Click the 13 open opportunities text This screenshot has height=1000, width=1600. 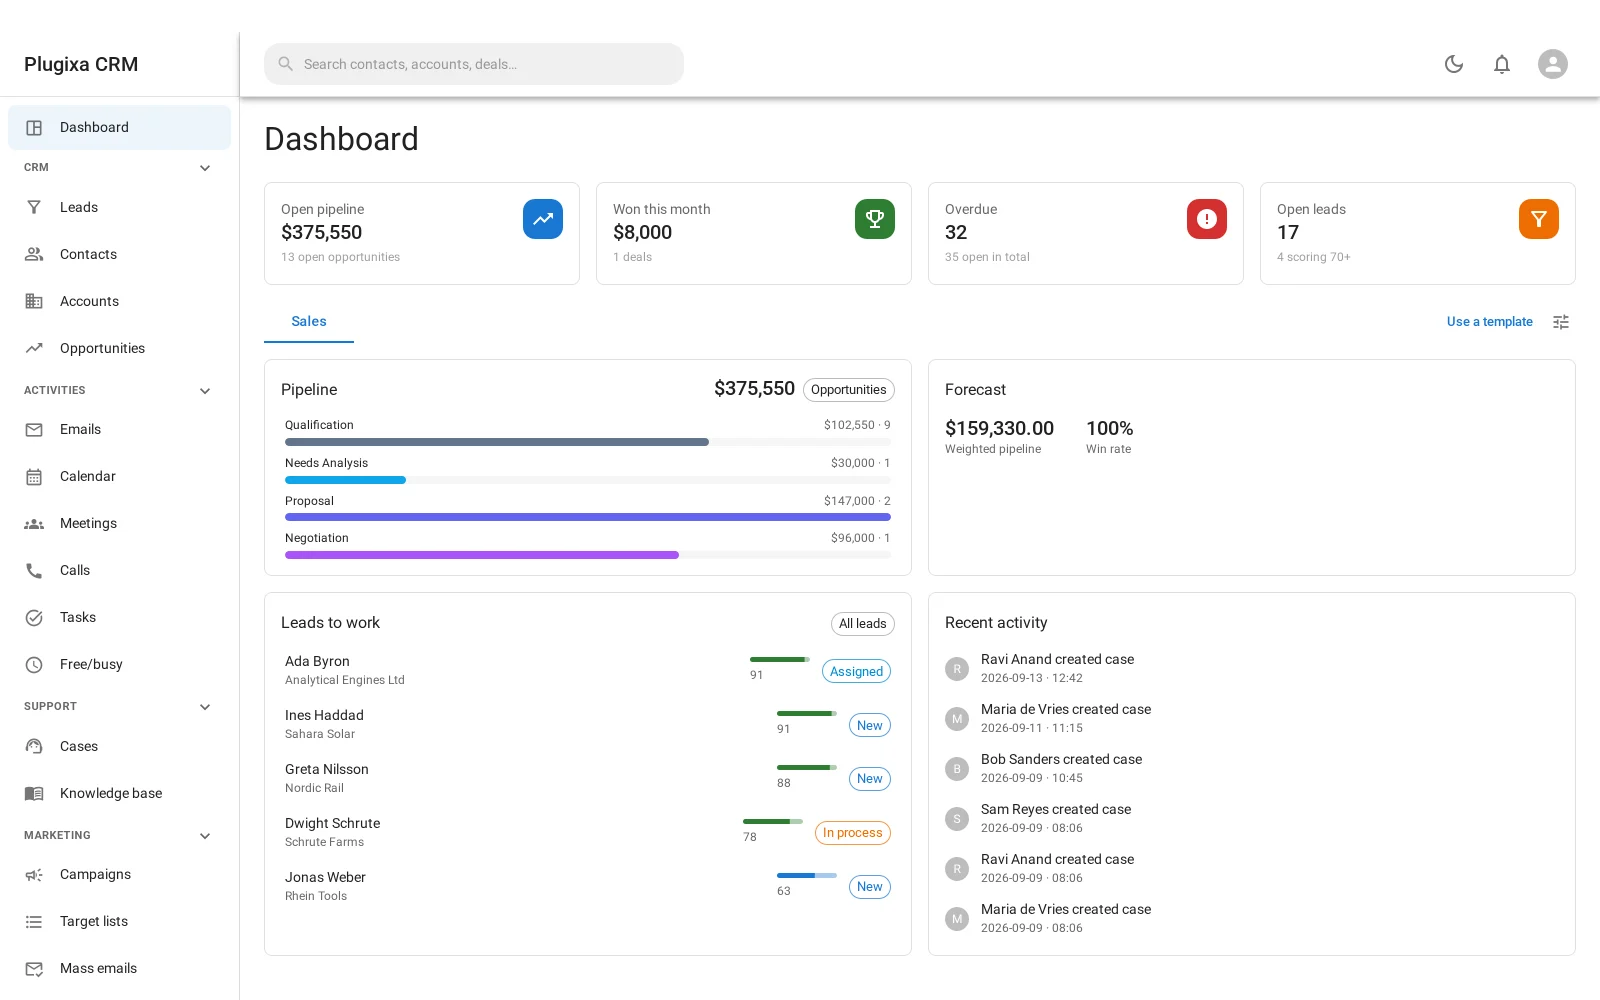[x=340, y=257]
